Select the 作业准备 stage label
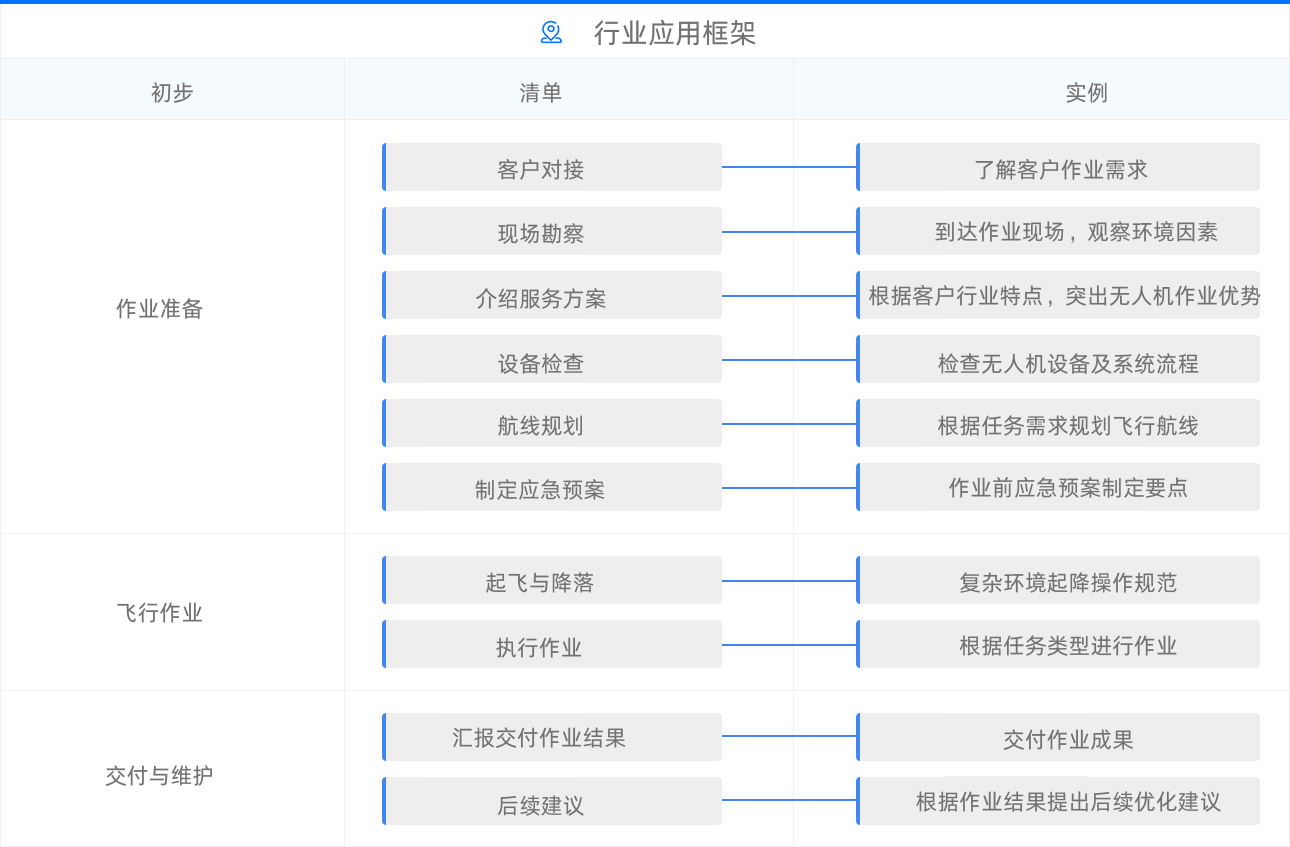Viewport: 1290px width, 847px height. pos(159,309)
